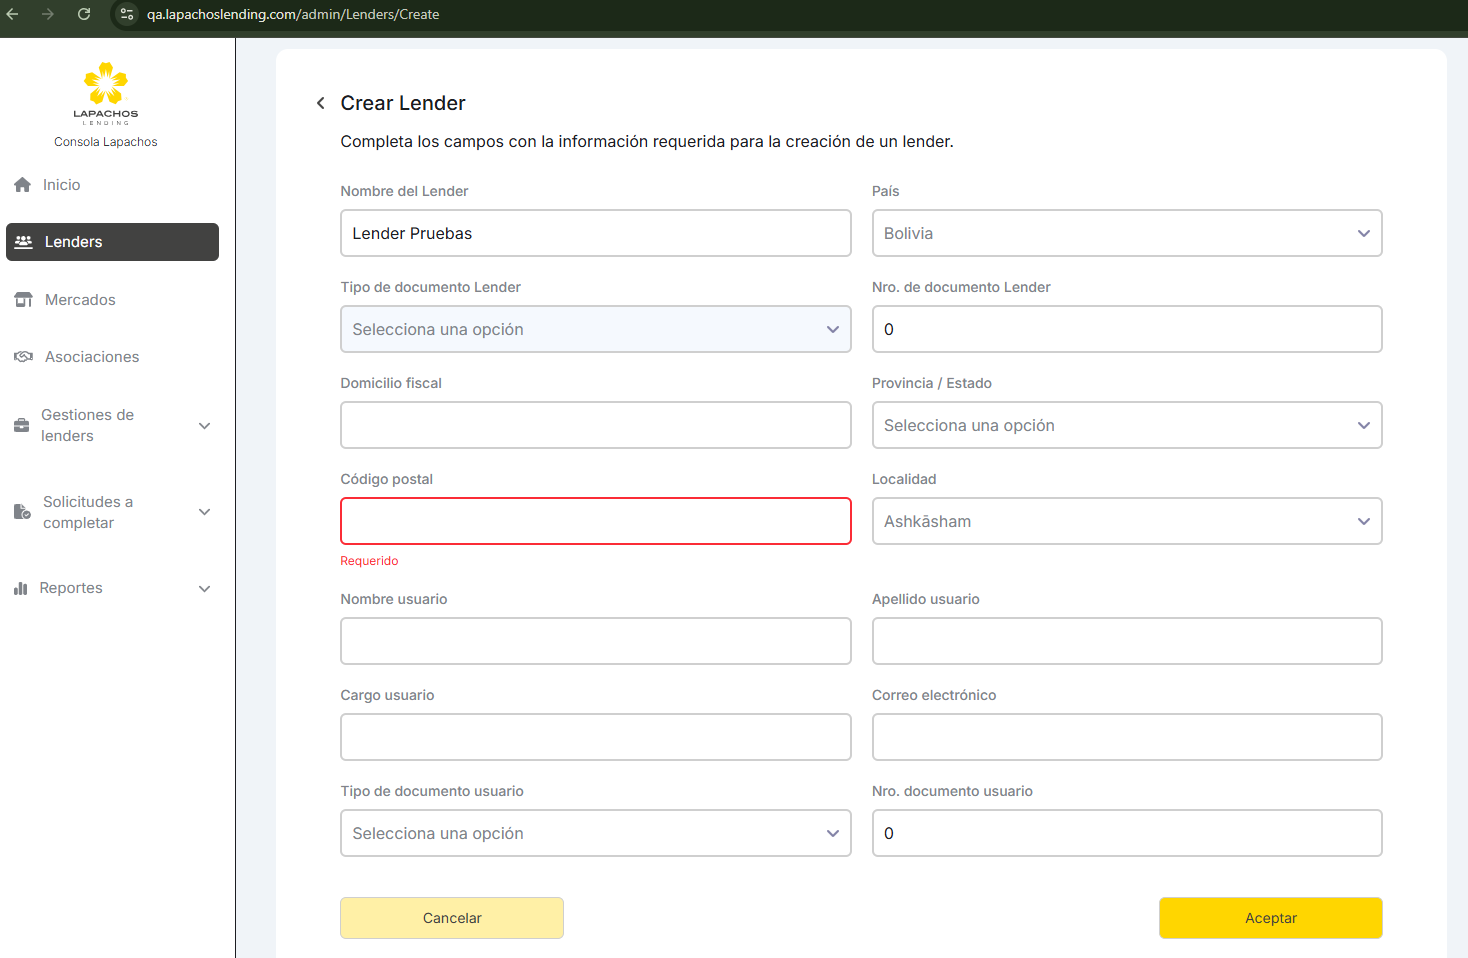
Task: Click the back arrow beside Crear Lender
Action: [x=320, y=103]
